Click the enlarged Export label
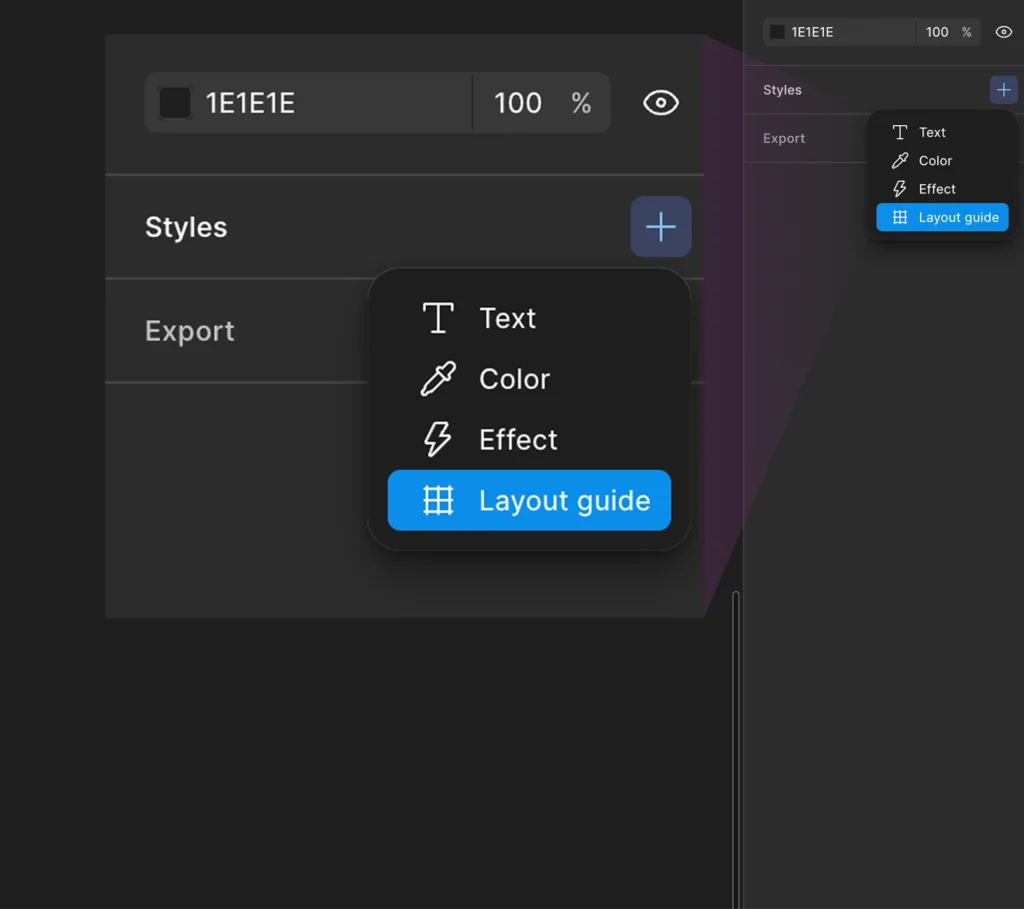Screen dimensions: 1024x909 click(189, 331)
